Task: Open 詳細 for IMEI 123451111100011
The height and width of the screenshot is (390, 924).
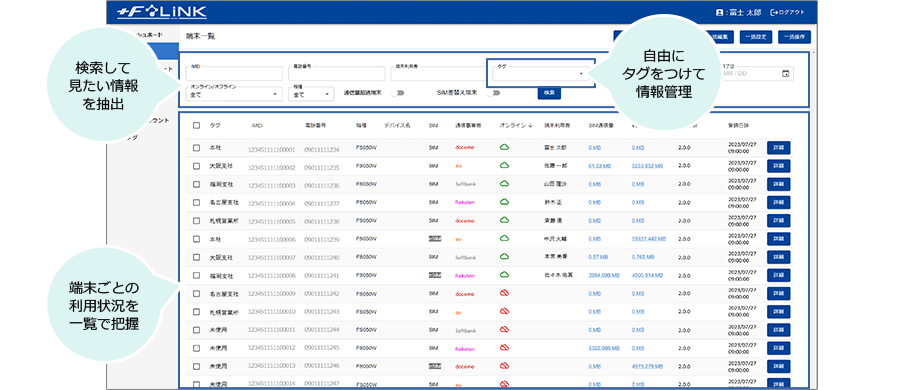Action: (778, 329)
